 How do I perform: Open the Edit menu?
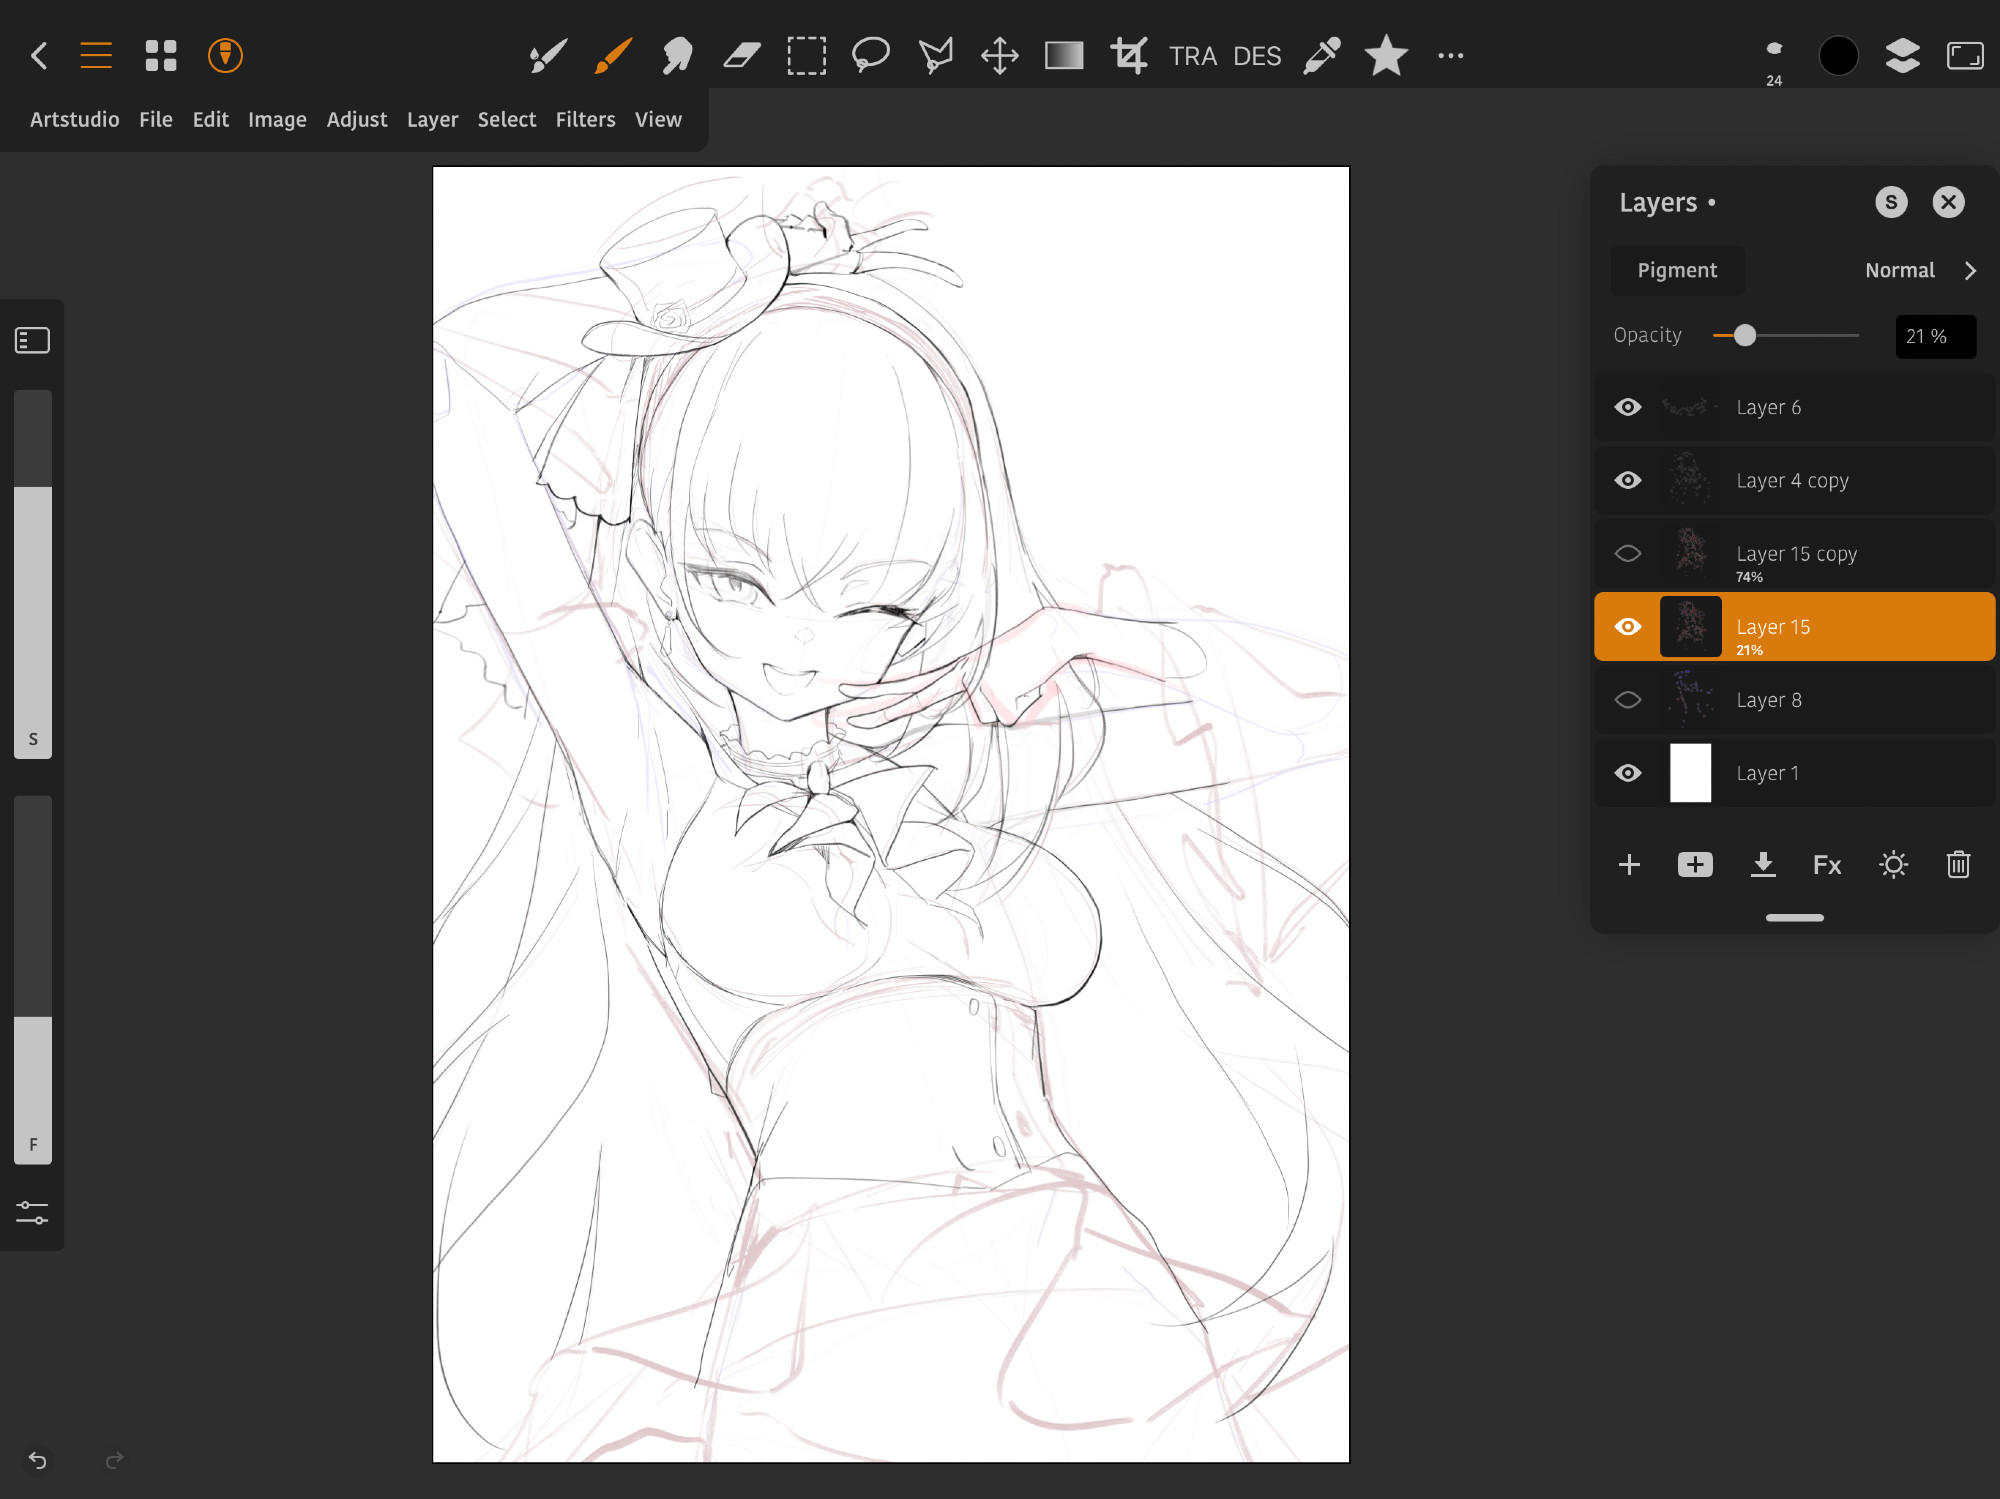pos(210,119)
